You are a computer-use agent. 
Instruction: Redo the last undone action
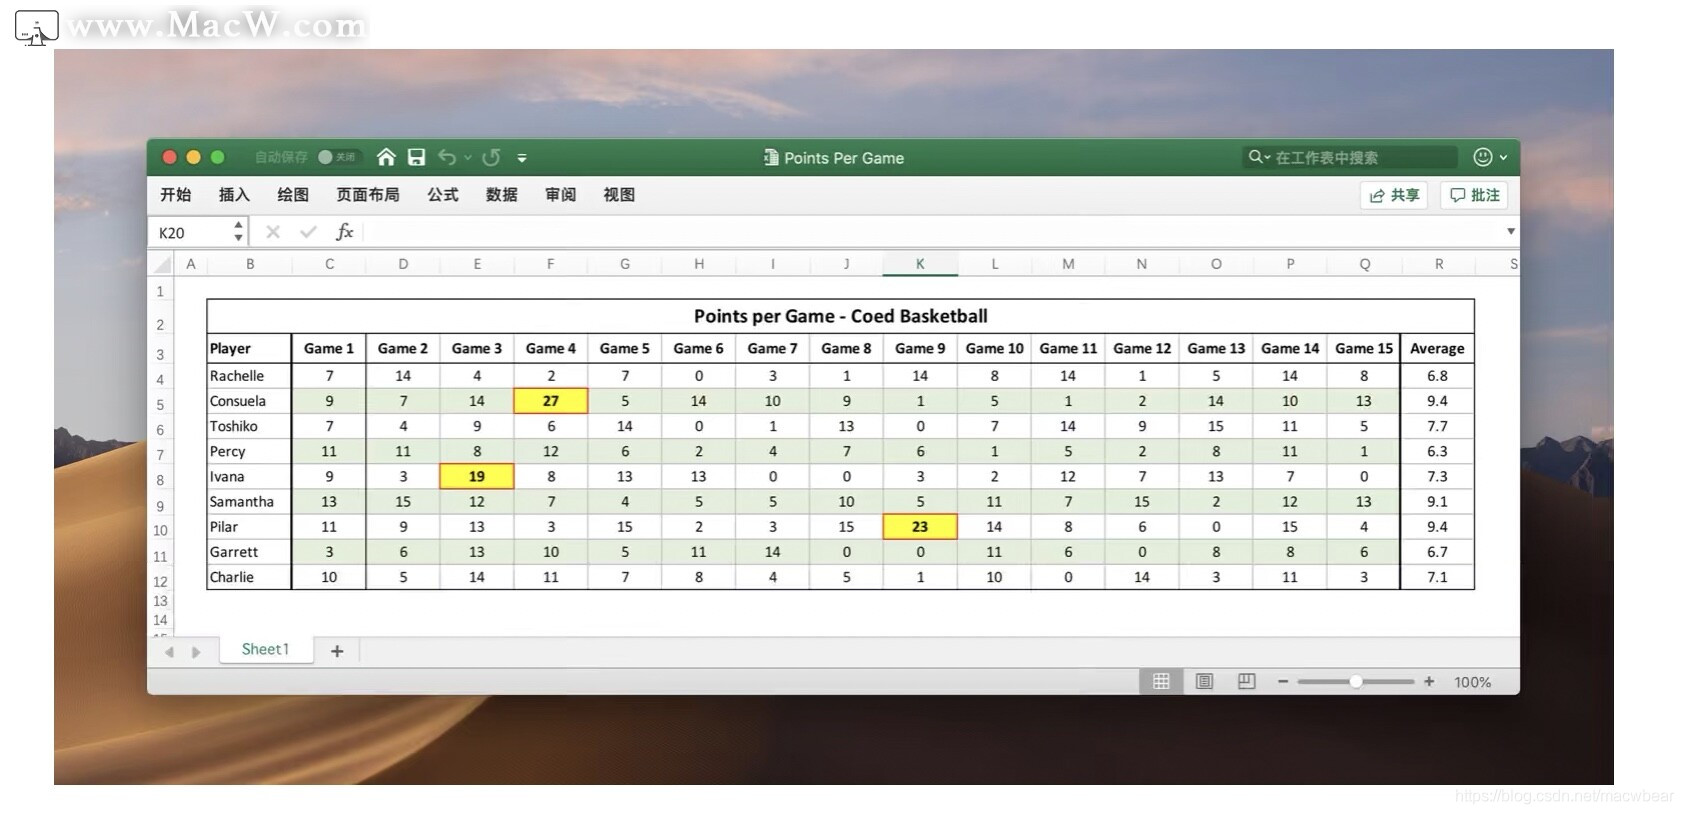[x=491, y=157]
